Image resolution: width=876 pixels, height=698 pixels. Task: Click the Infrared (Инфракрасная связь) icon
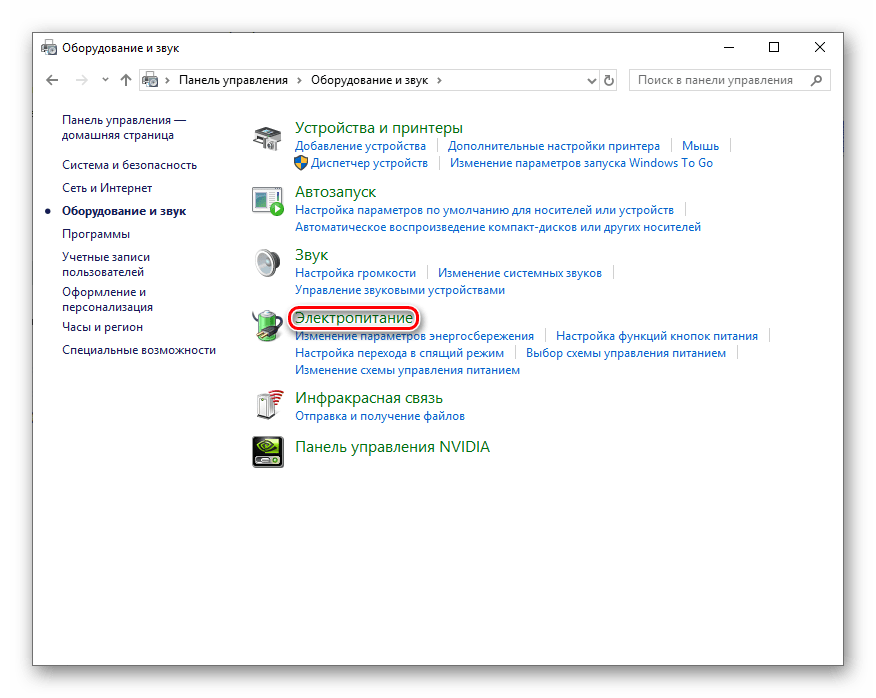(x=267, y=405)
